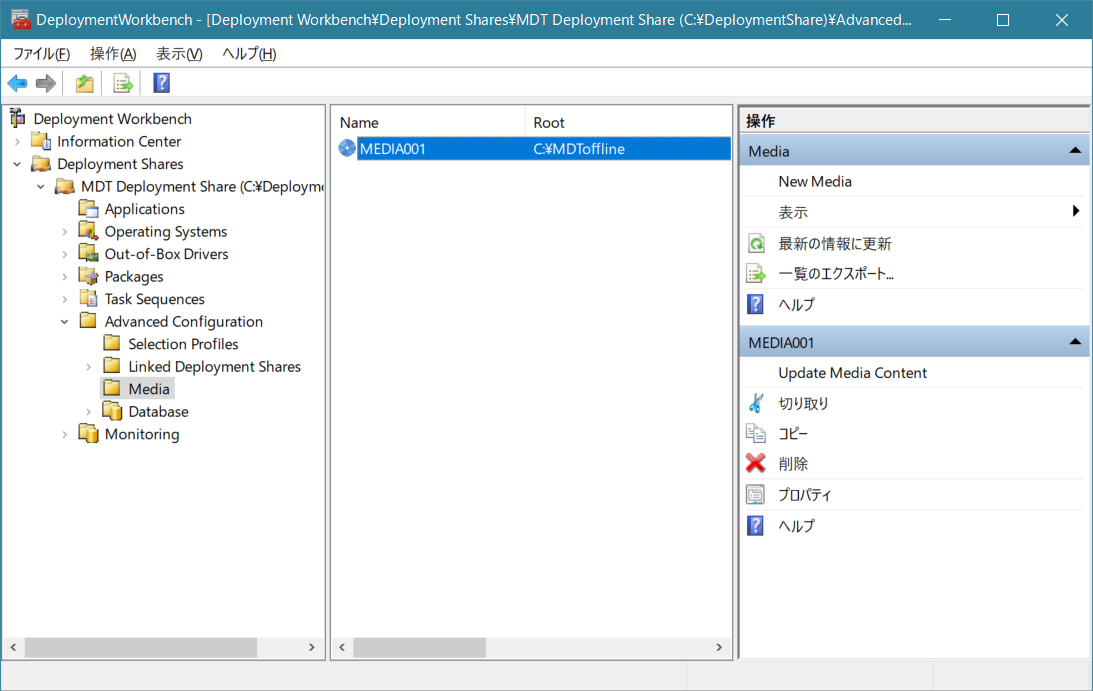Click the Packages folder icon
1093x691 pixels.
pos(89,276)
